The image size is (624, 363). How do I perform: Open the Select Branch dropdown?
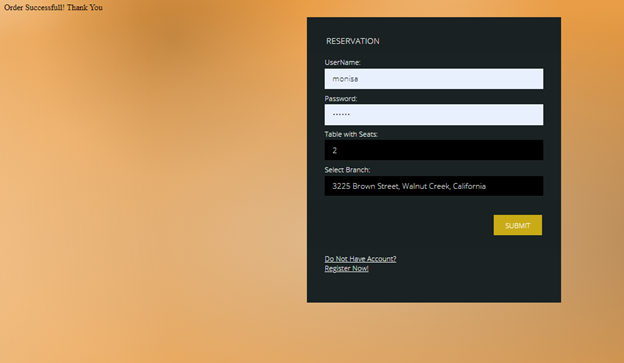point(434,186)
